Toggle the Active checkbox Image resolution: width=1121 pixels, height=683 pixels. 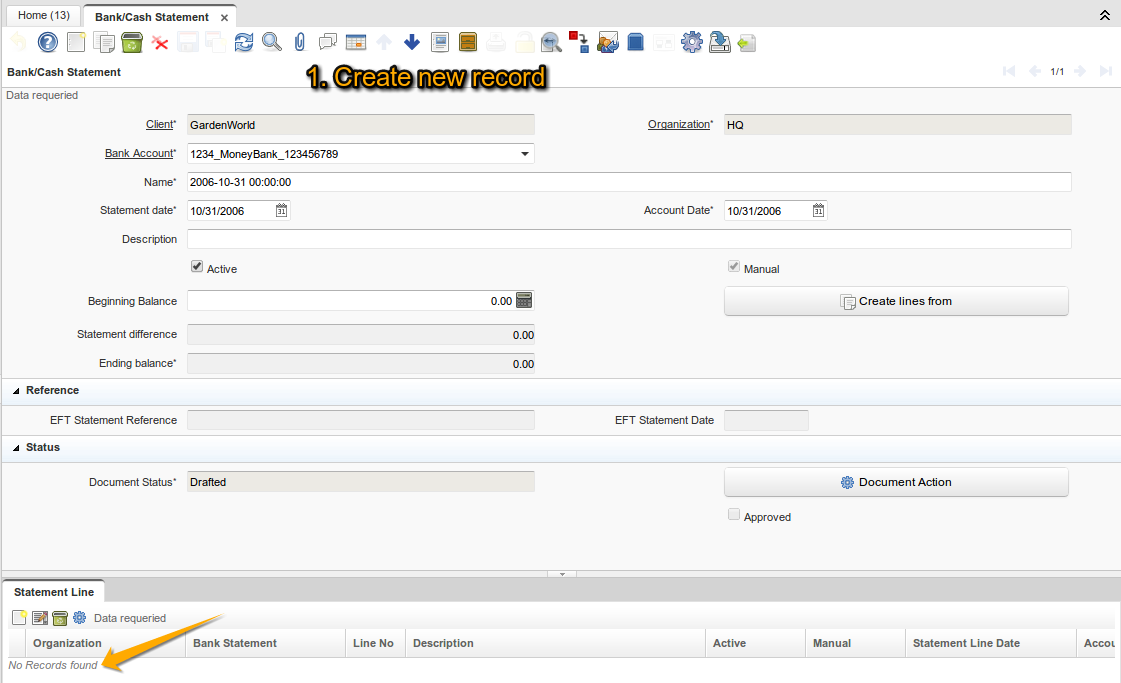point(197,266)
